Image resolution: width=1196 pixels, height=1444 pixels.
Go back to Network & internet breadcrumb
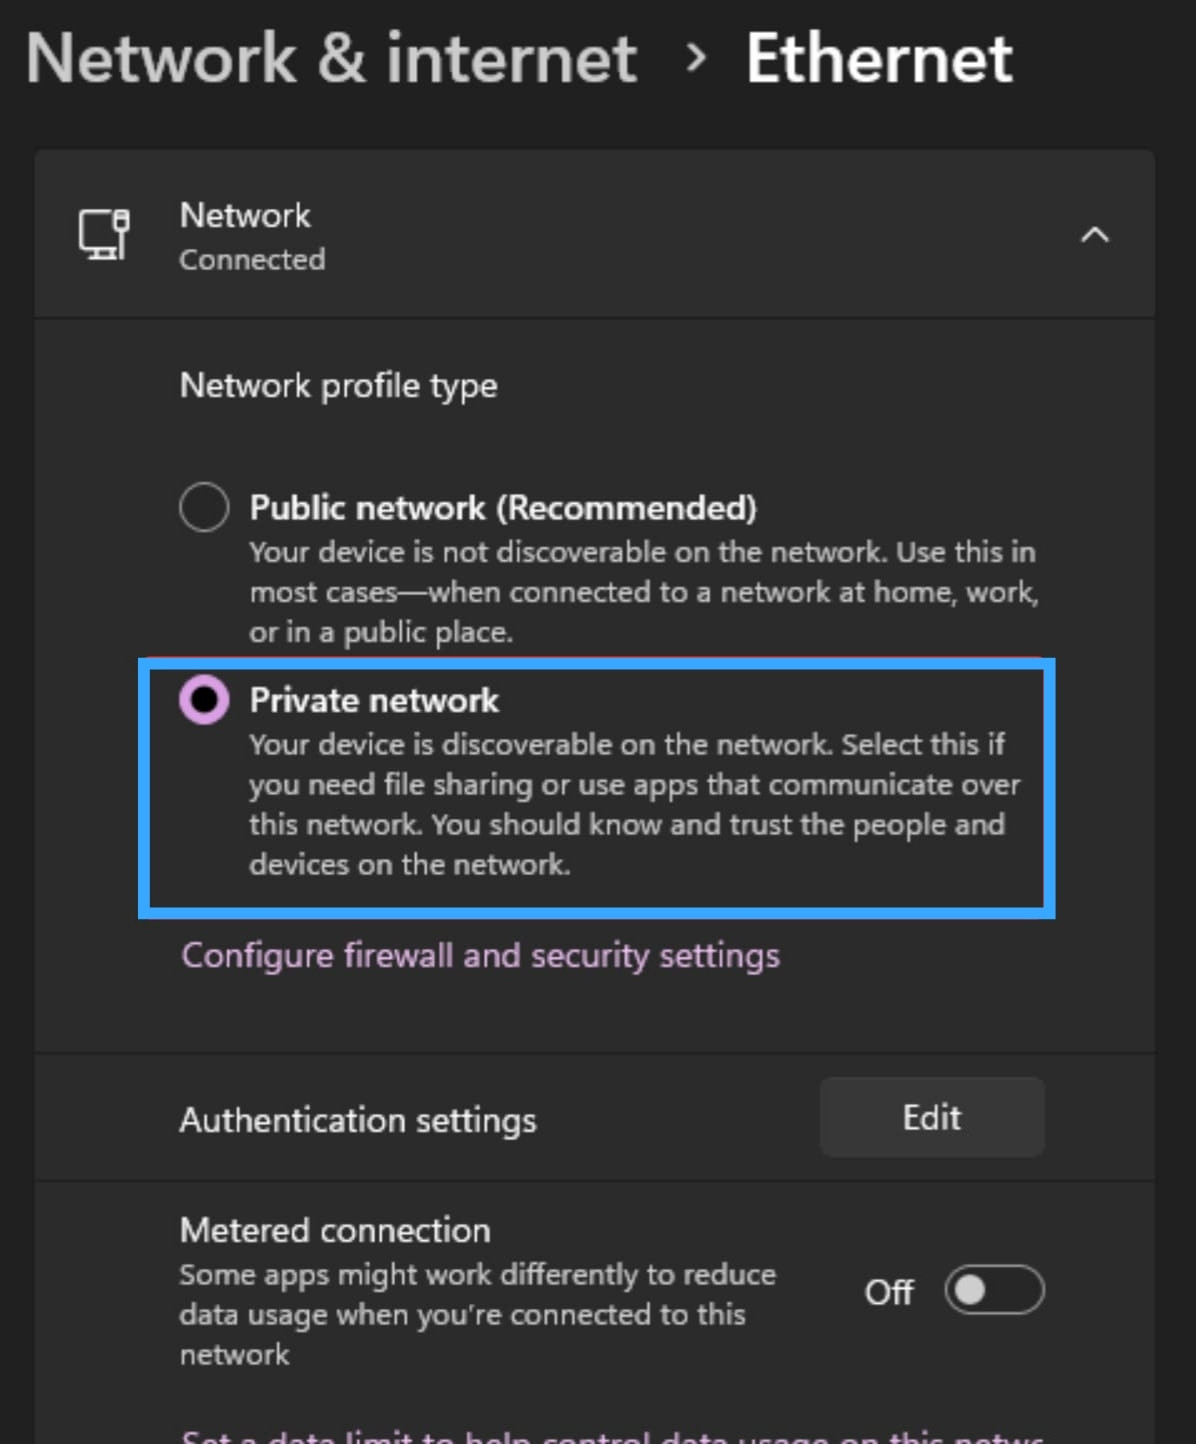[331, 58]
